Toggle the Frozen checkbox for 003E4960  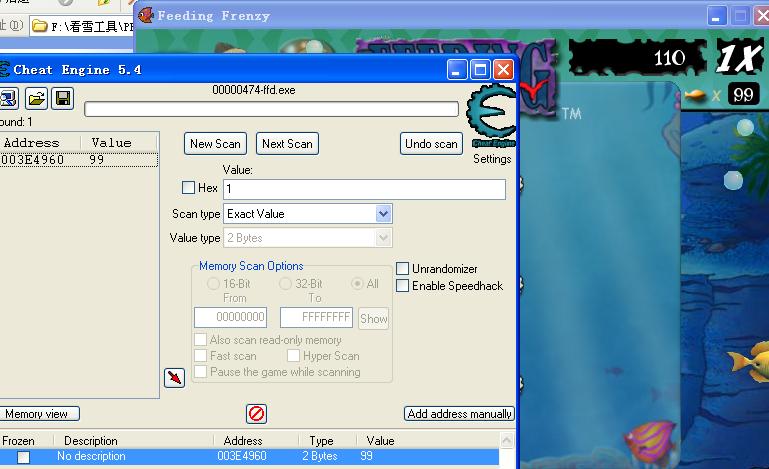(23, 457)
